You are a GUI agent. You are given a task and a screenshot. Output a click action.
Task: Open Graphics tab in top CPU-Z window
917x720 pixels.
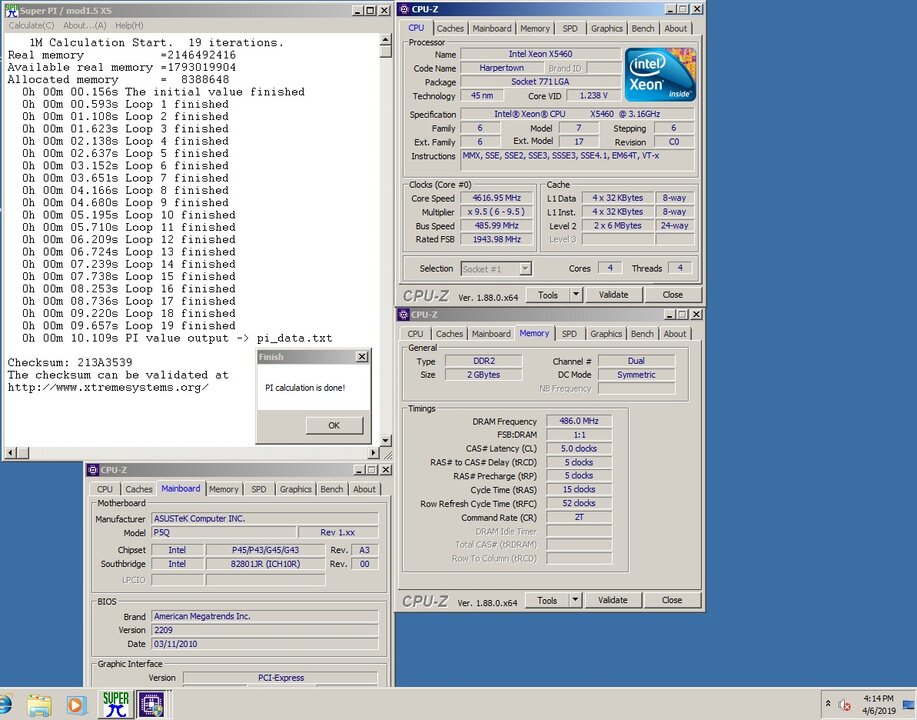click(x=606, y=28)
